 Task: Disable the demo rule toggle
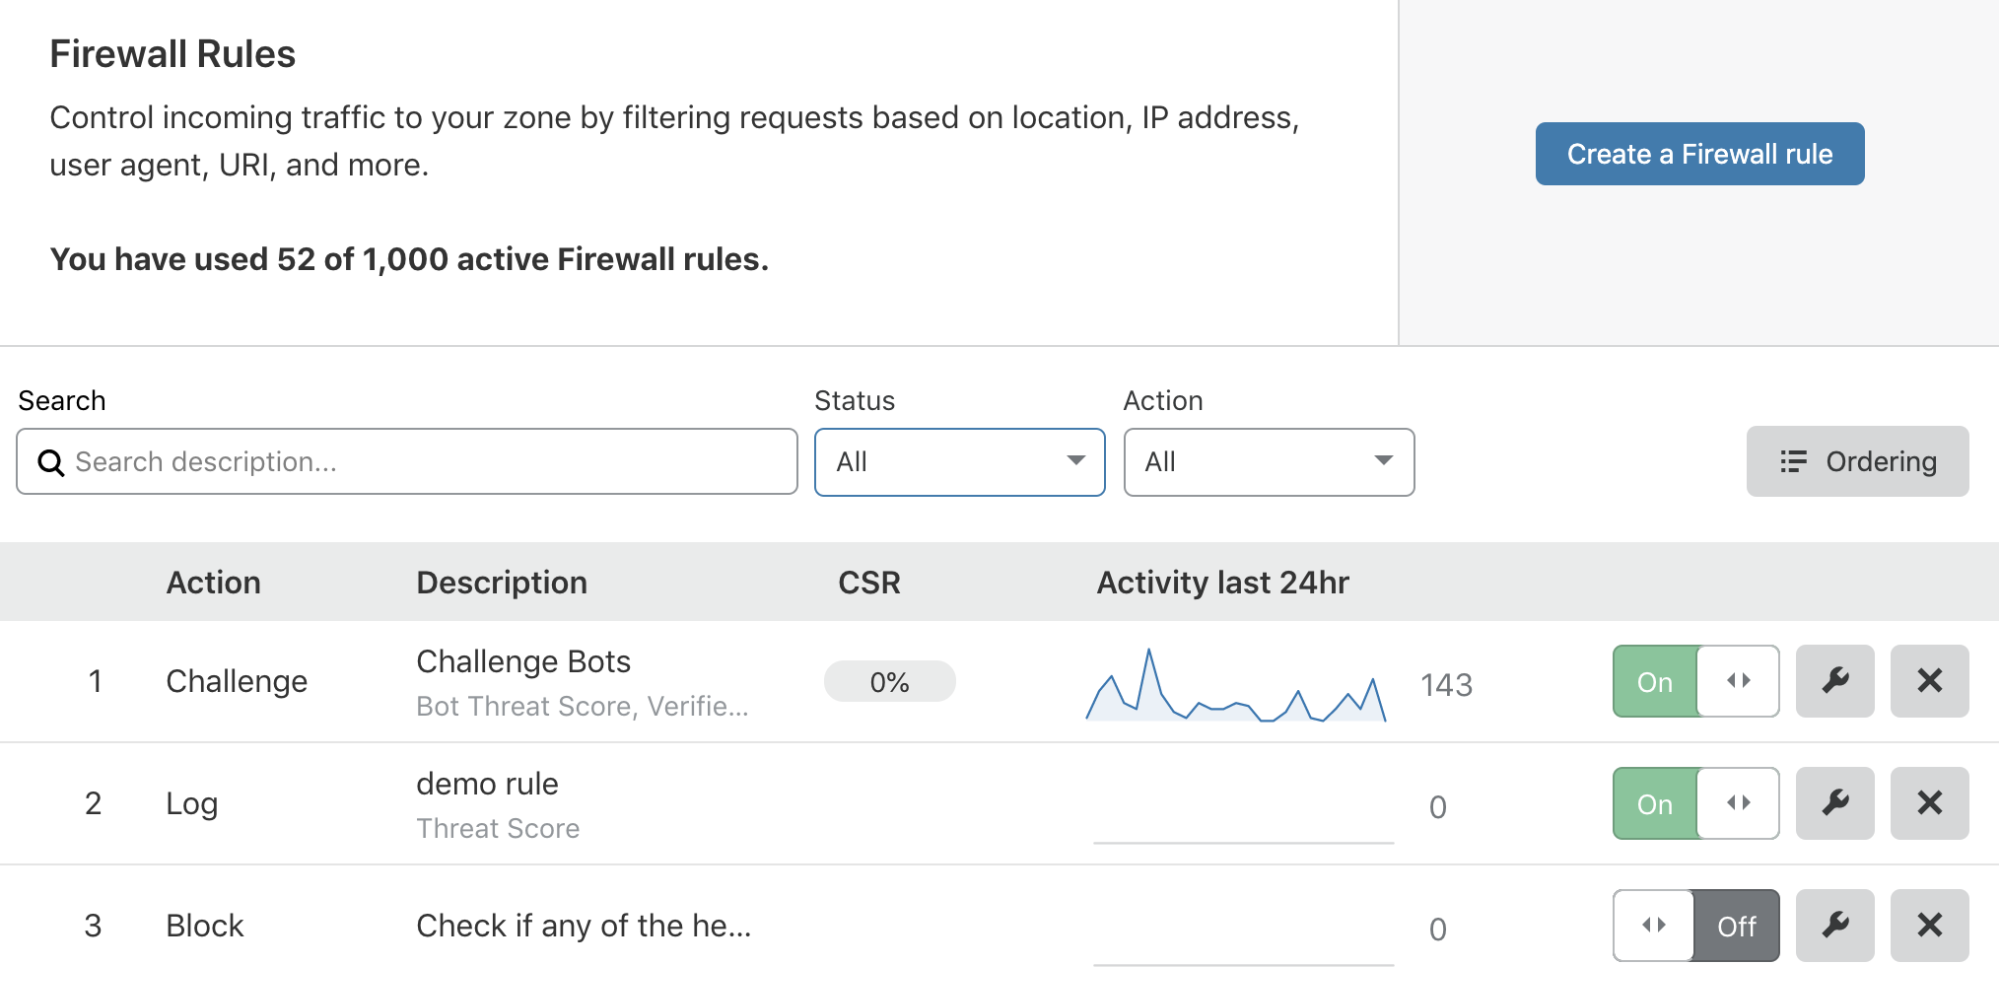coord(1696,803)
